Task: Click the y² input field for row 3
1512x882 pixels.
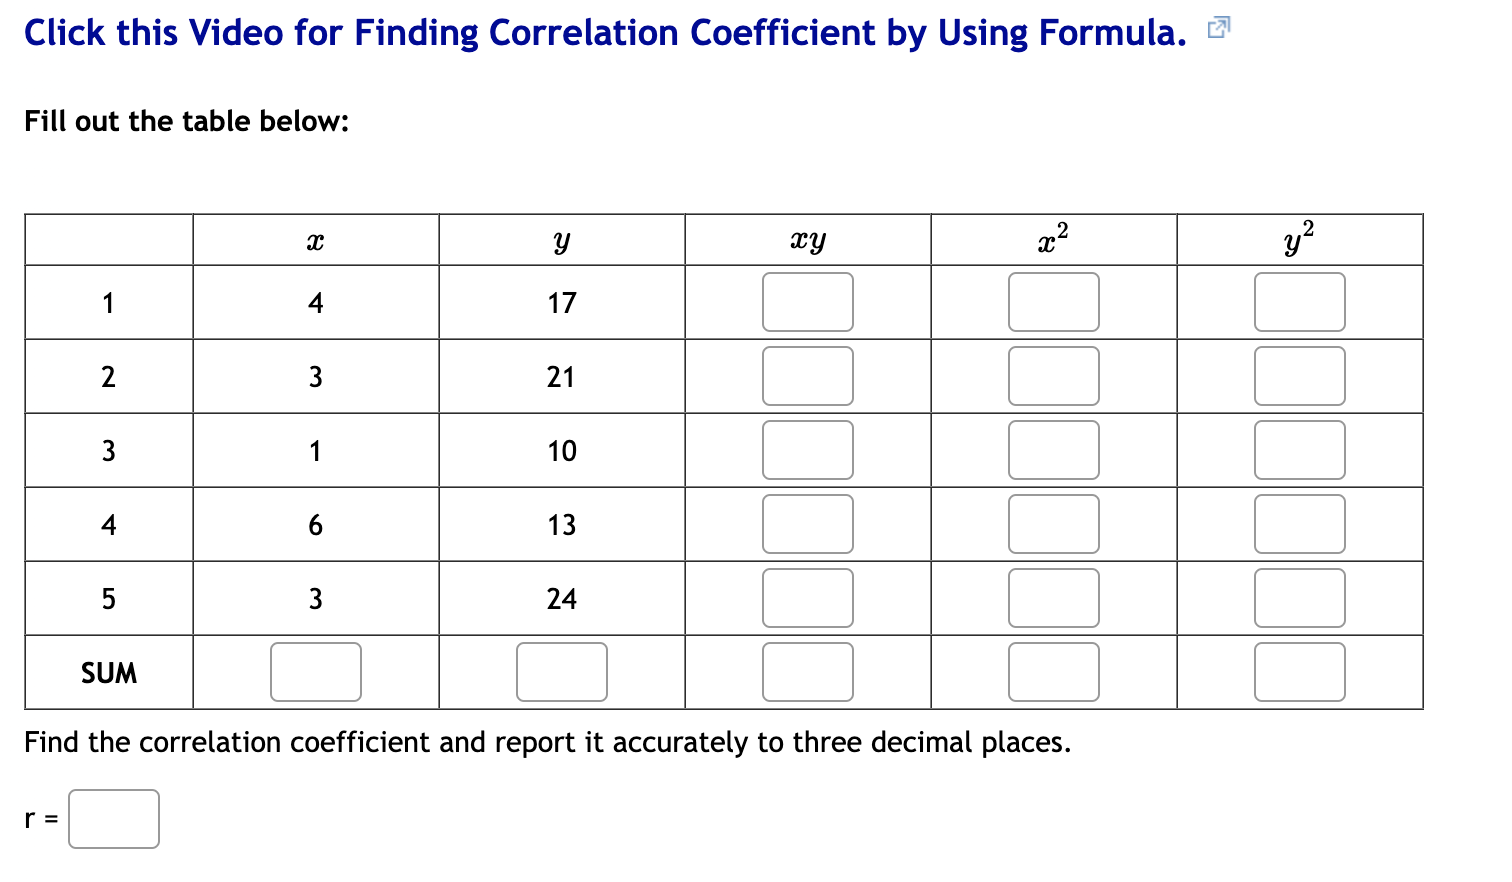Action: click(x=1300, y=449)
